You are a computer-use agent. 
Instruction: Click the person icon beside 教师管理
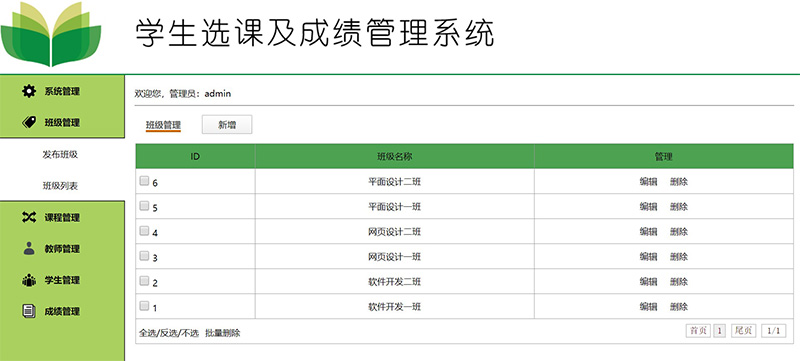click(x=29, y=248)
